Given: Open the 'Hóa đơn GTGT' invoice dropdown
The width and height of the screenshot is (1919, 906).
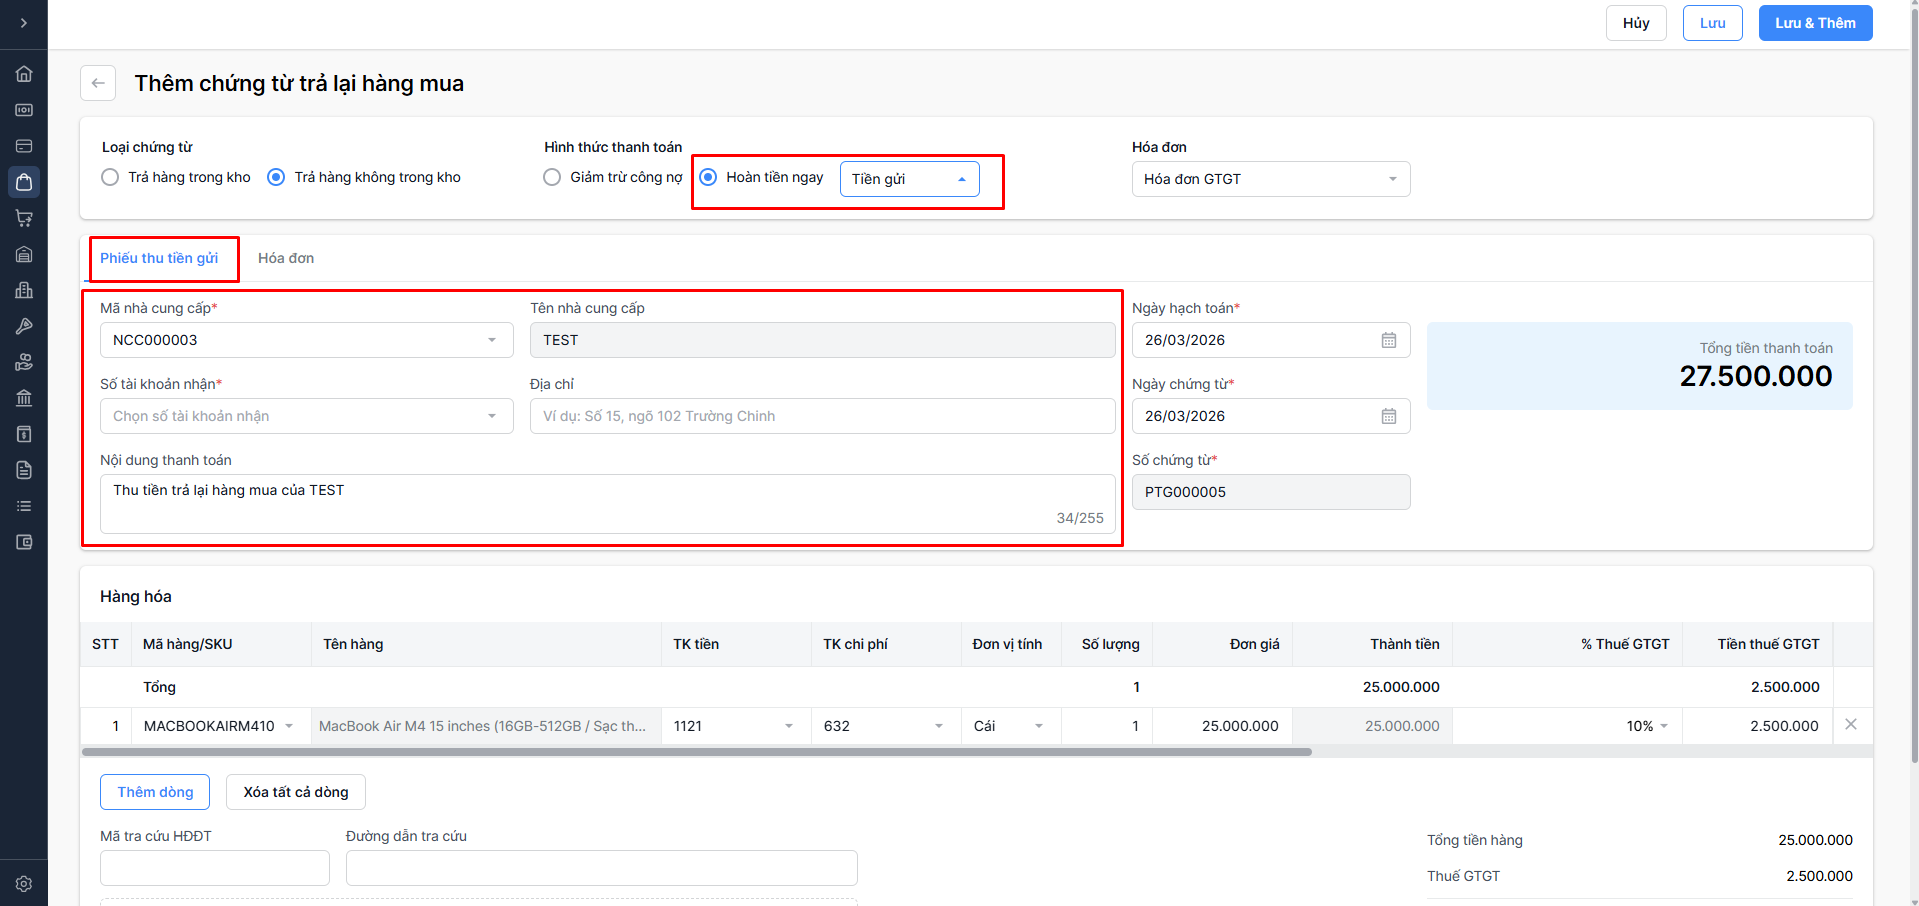Looking at the screenshot, I should pyautogui.click(x=1270, y=179).
